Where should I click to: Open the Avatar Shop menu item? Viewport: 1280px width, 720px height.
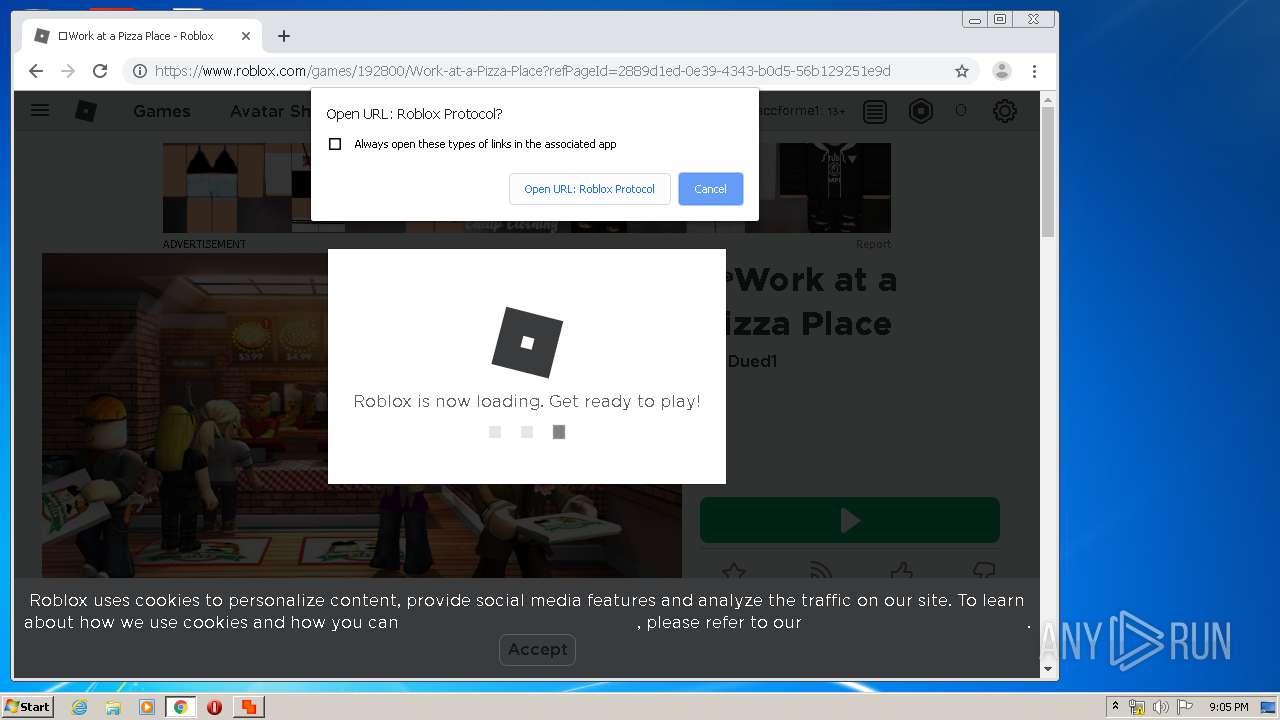tap(270, 111)
